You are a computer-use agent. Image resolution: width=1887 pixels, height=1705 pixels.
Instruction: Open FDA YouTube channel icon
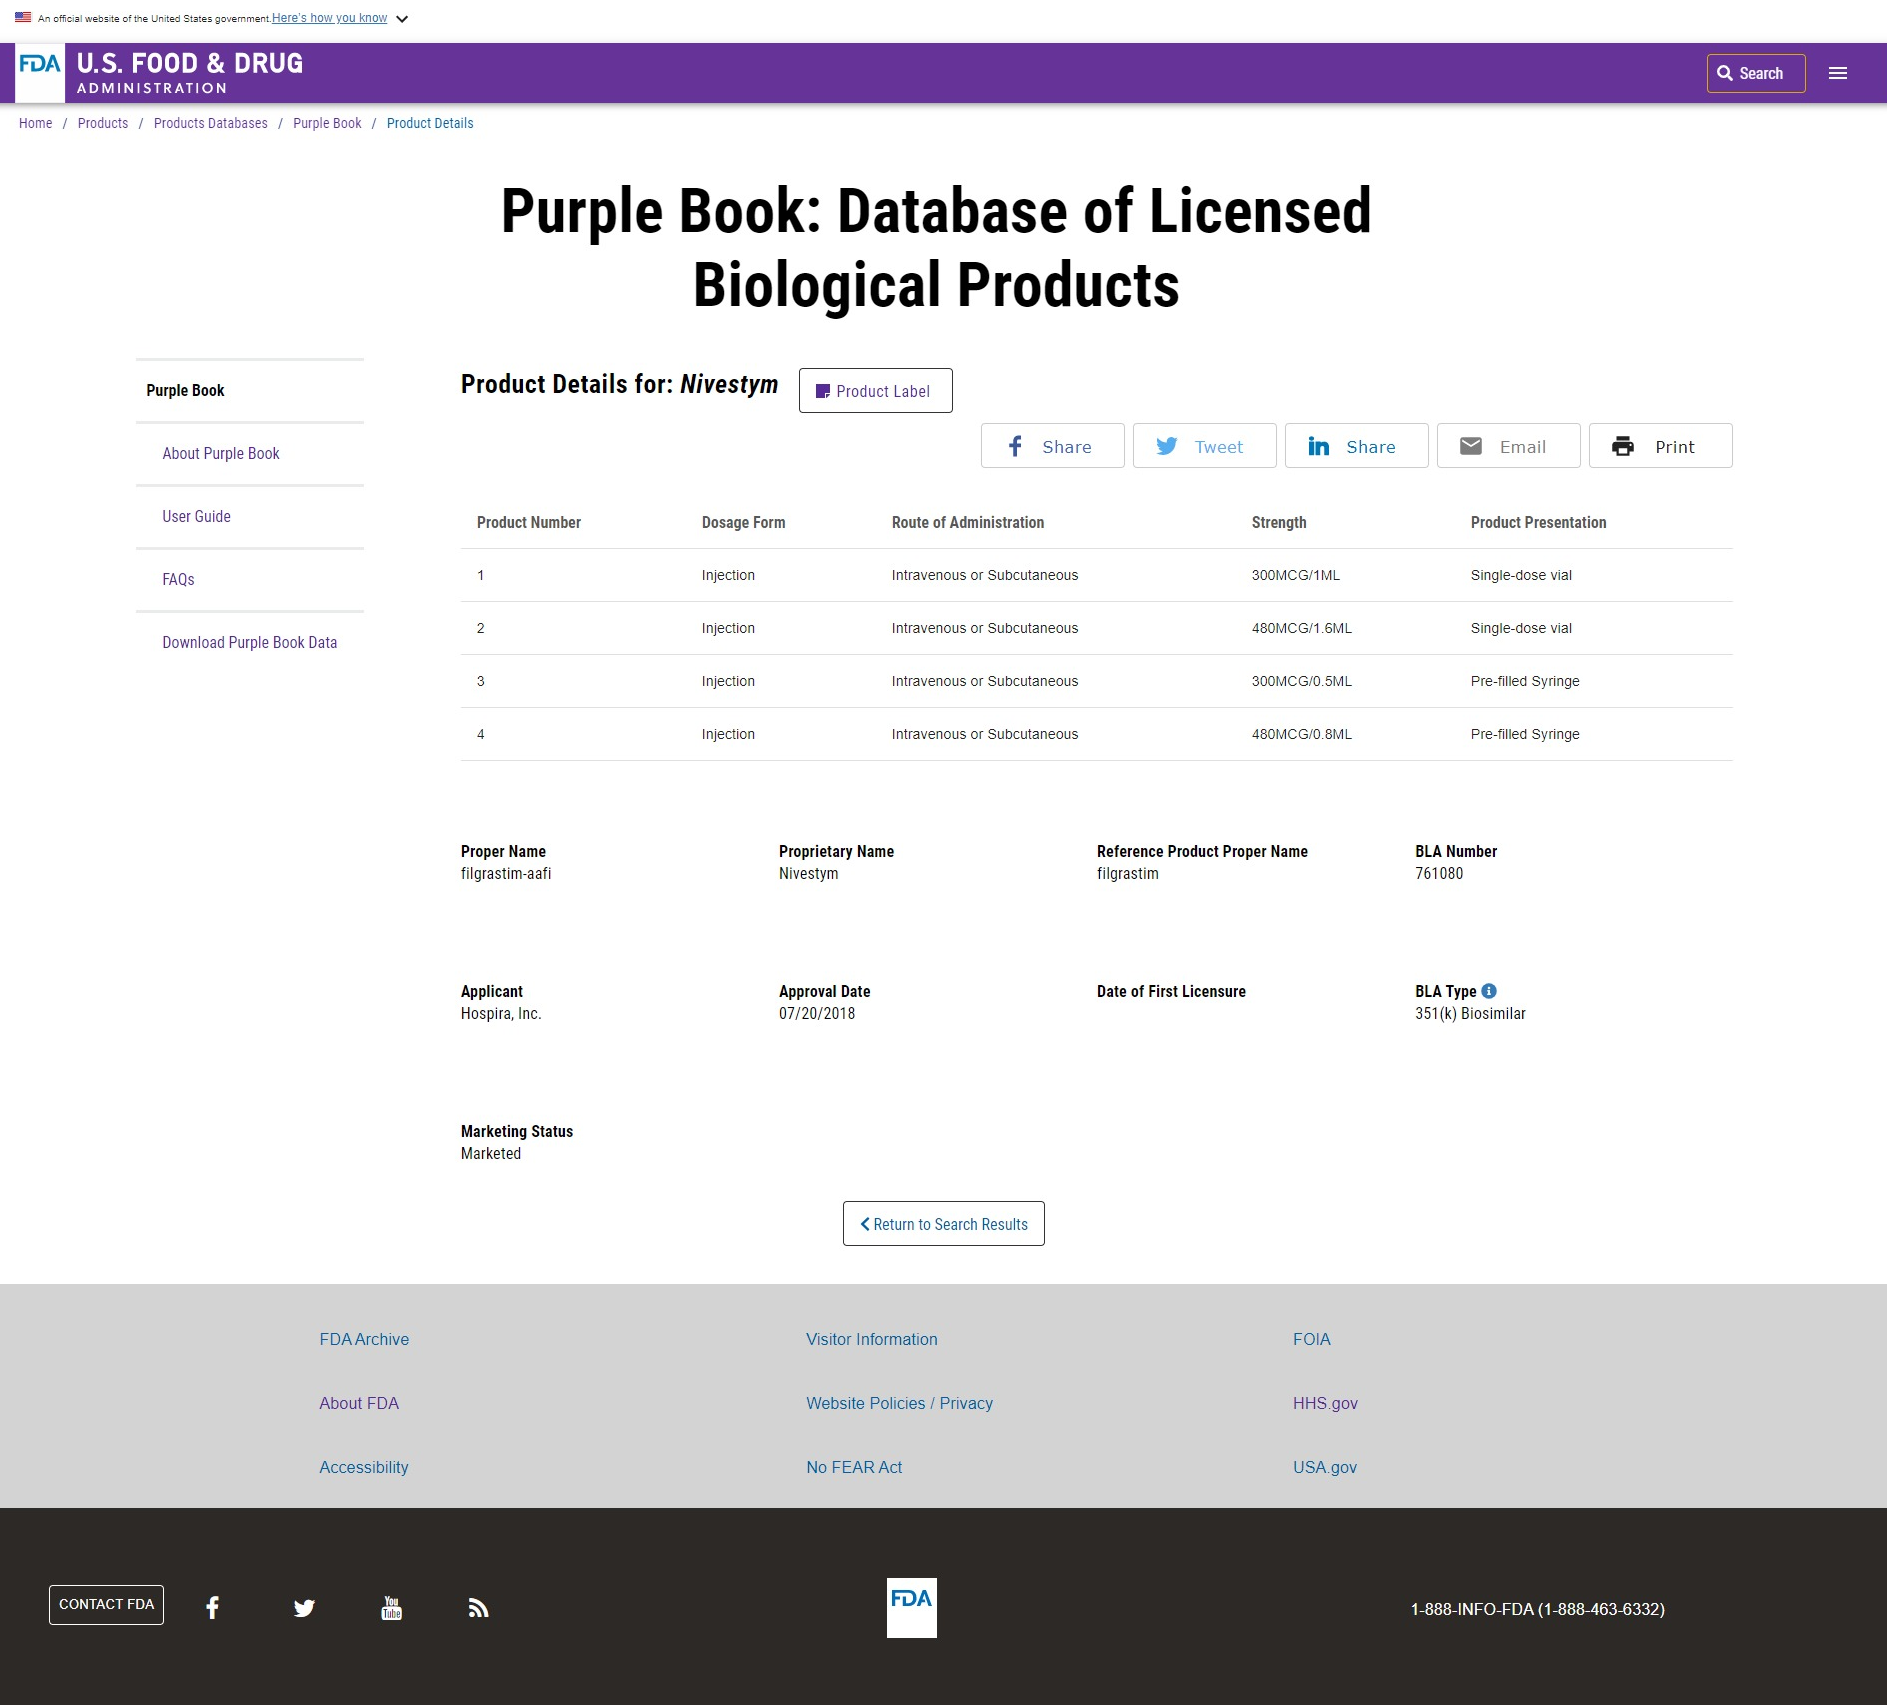(x=392, y=1608)
